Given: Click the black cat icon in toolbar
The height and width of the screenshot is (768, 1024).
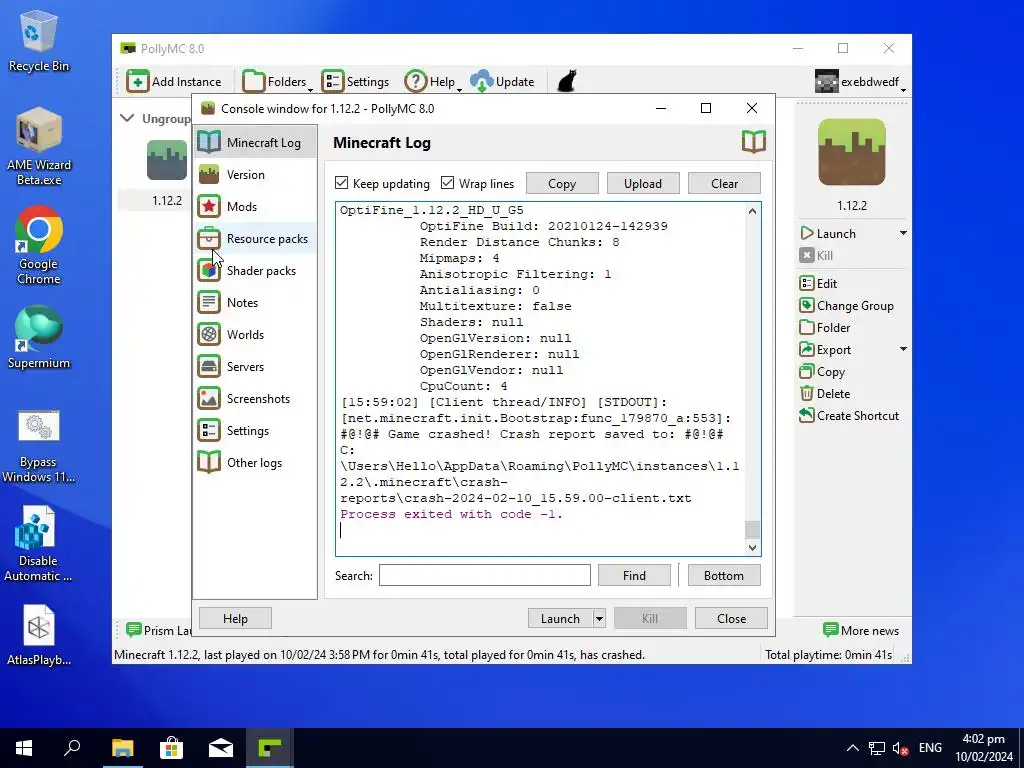Looking at the screenshot, I should coord(567,82).
